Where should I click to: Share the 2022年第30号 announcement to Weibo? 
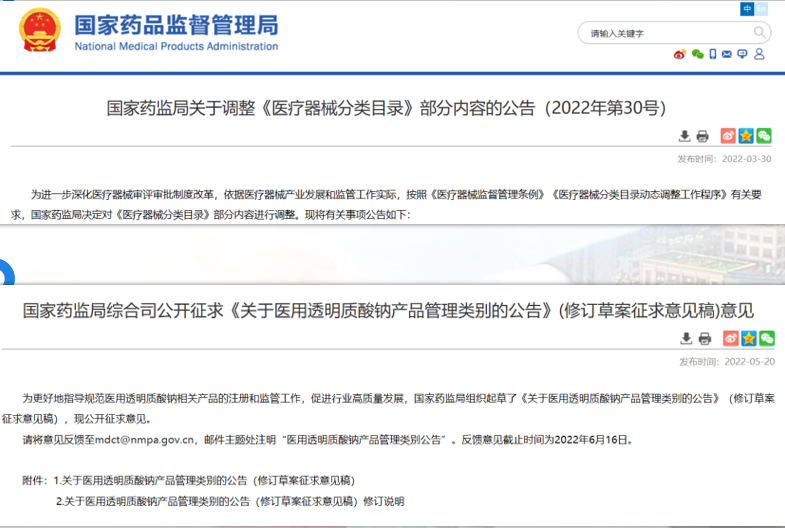click(729, 136)
